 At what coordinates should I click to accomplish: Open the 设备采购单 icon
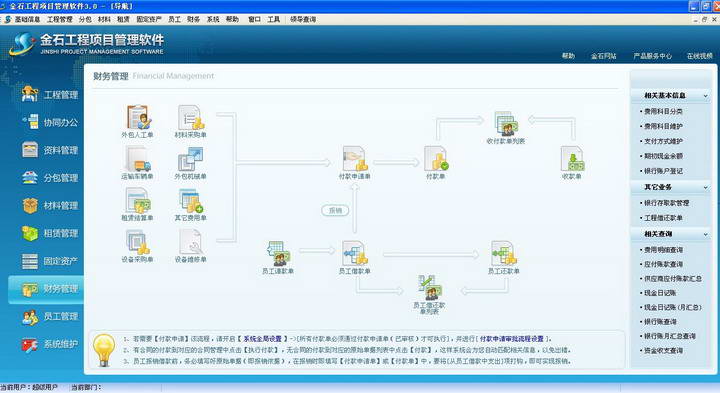click(x=137, y=242)
